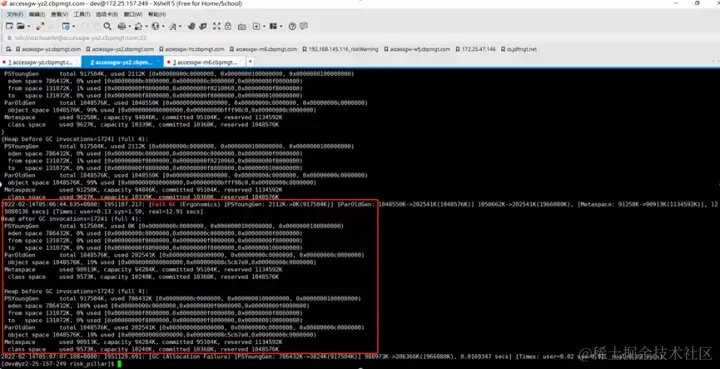
Task: Expand the Open session dropdown arrow
Action: (x=28, y=27)
